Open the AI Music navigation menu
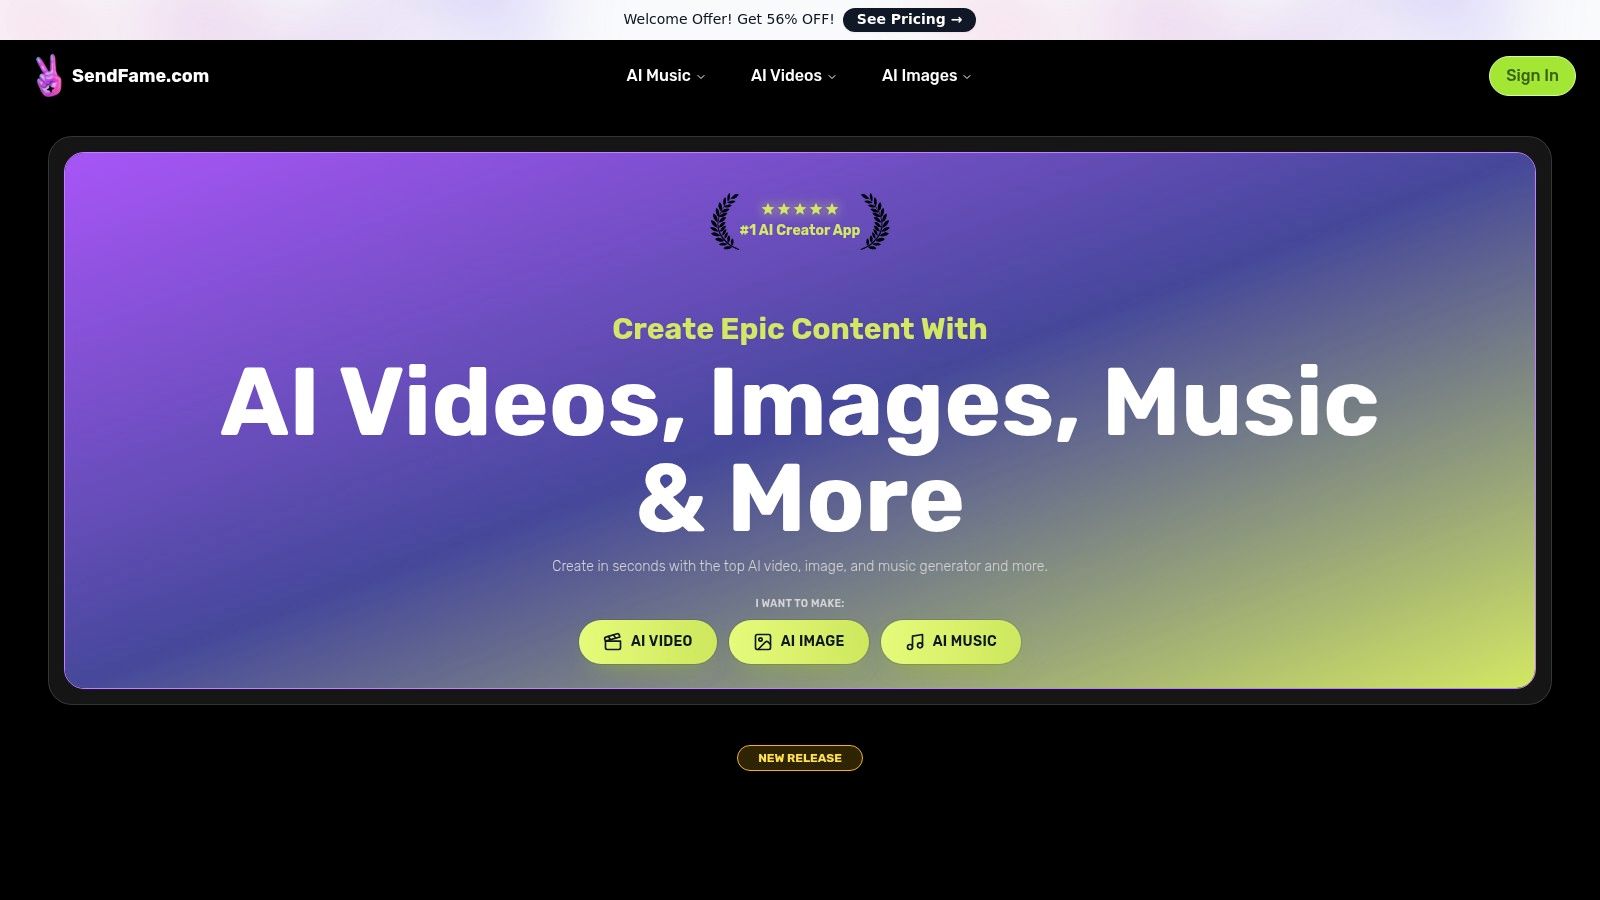This screenshot has height=900, width=1600. pos(658,75)
